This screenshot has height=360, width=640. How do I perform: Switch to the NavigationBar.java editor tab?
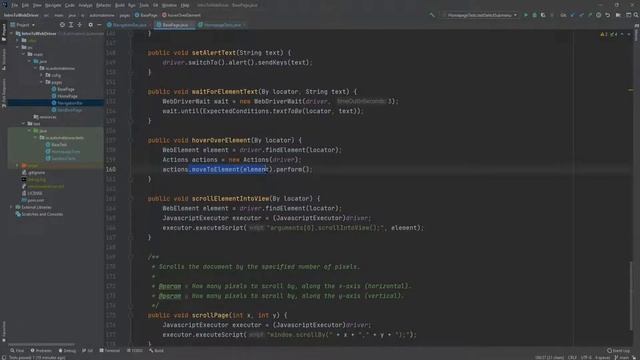point(129,25)
